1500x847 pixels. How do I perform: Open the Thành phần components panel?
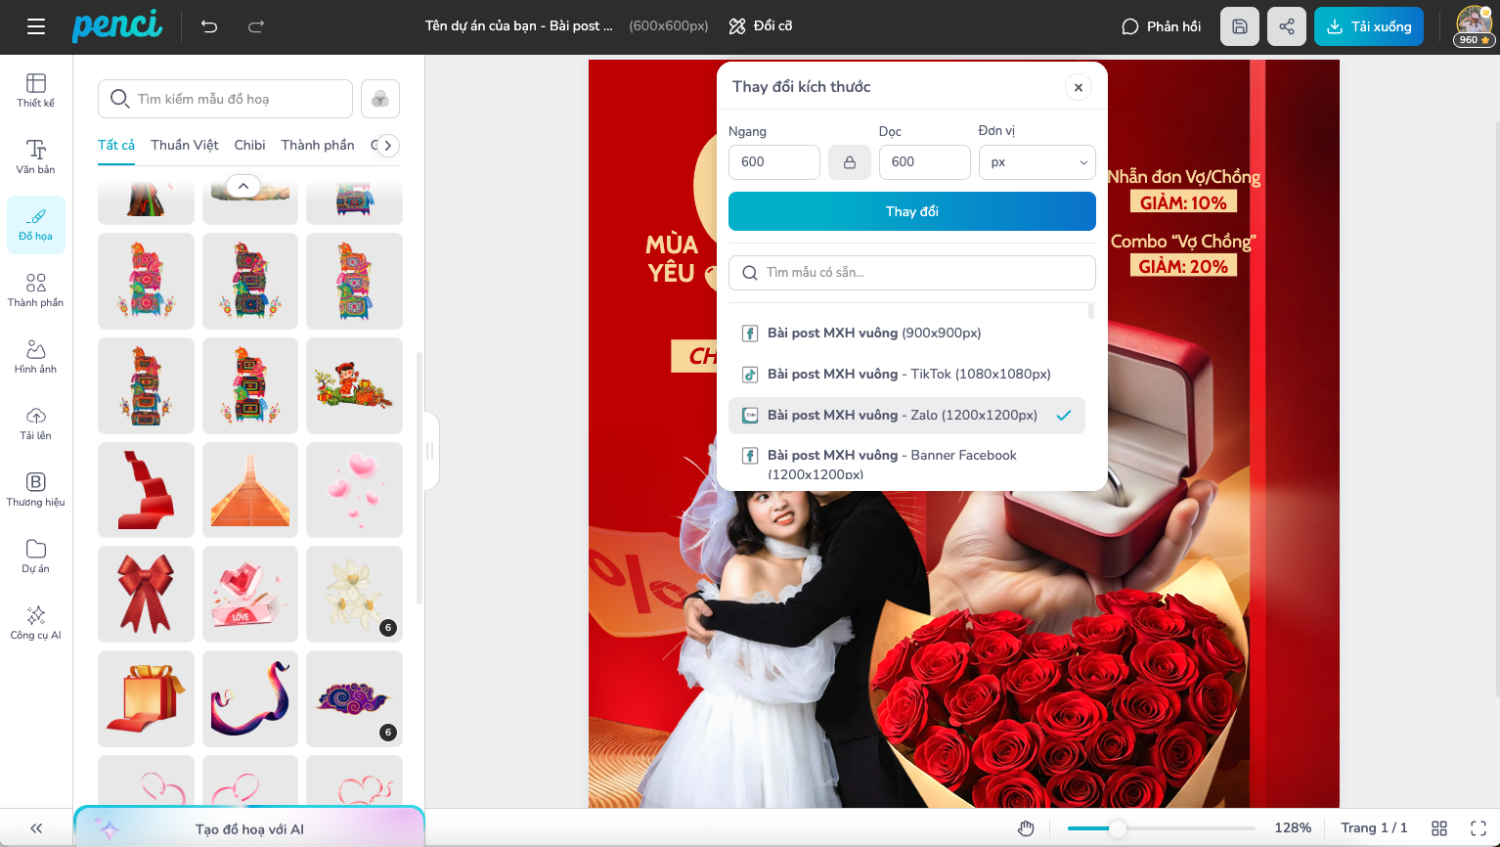coord(36,290)
